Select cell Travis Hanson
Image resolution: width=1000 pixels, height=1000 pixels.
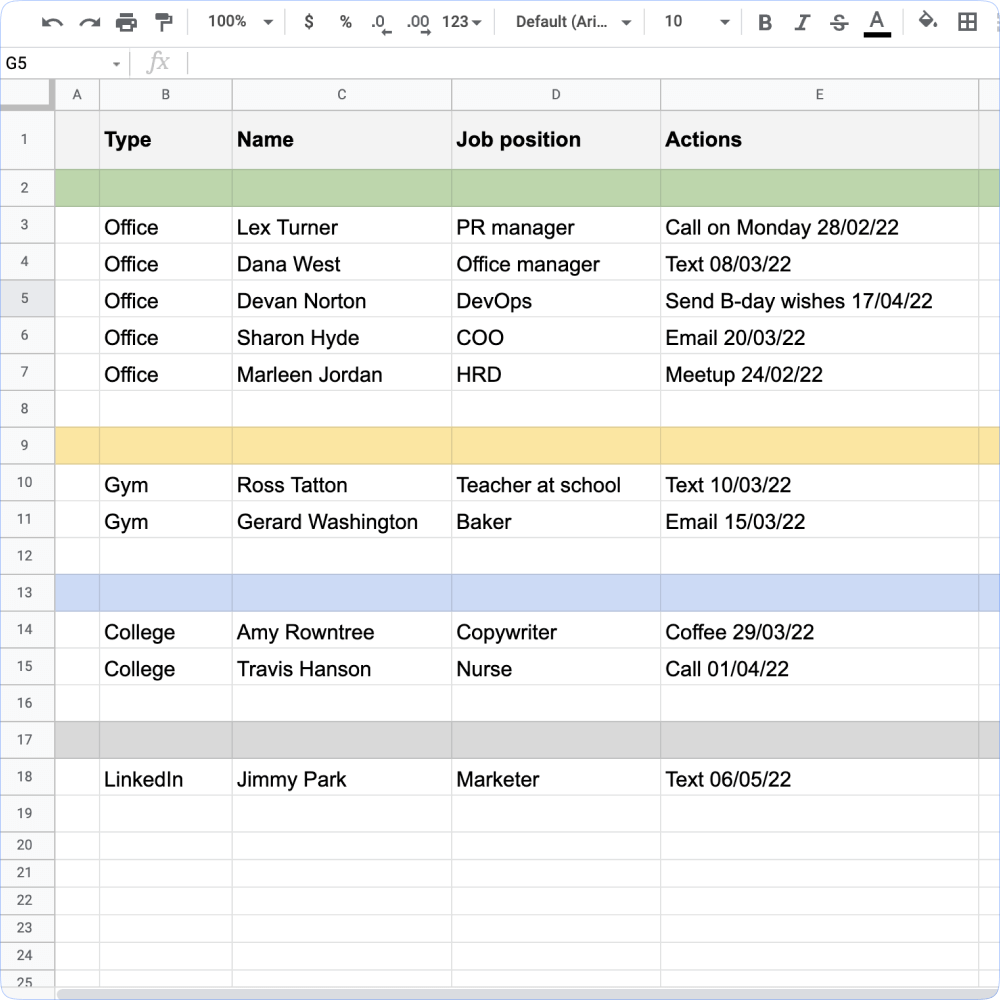point(342,667)
